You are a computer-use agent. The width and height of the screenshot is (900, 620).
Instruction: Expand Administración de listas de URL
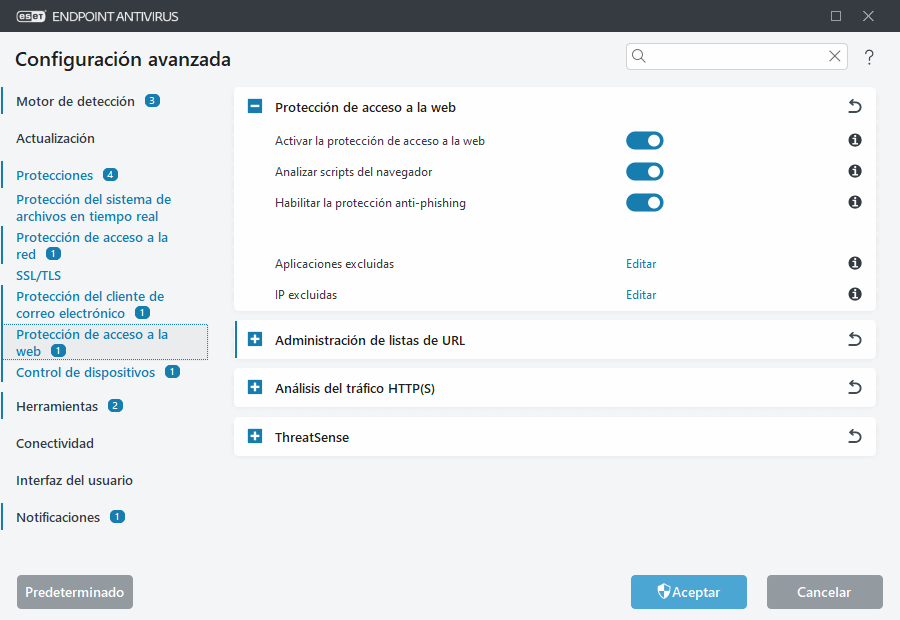[x=255, y=339]
